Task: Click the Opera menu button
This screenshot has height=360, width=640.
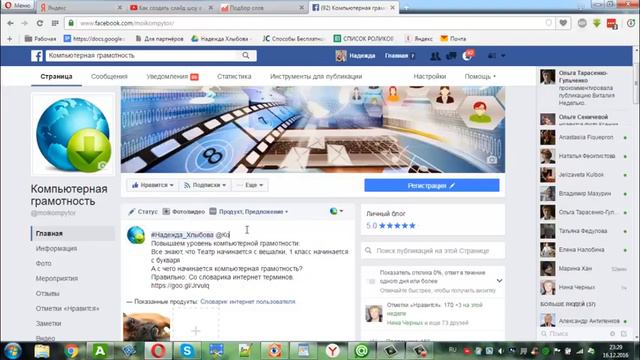Action: click(x=18, y=6)
